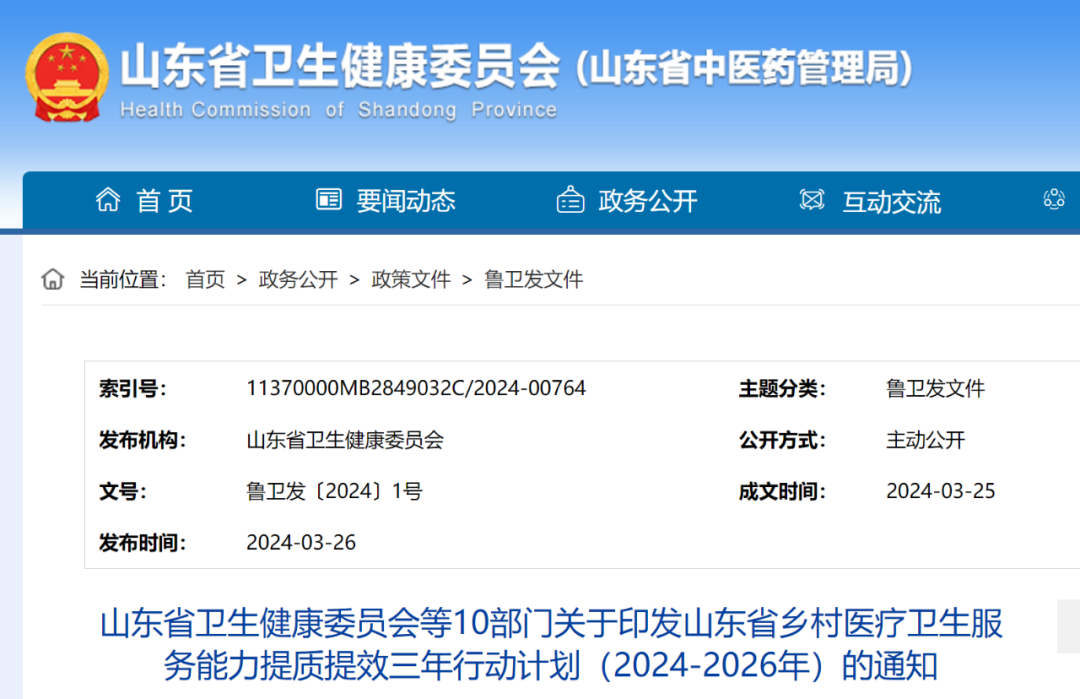The width and height of the screenshot is (1080, 699).
Task: Open the 要闻动态 navigation menu item
Action: click(x=406, y=201)
